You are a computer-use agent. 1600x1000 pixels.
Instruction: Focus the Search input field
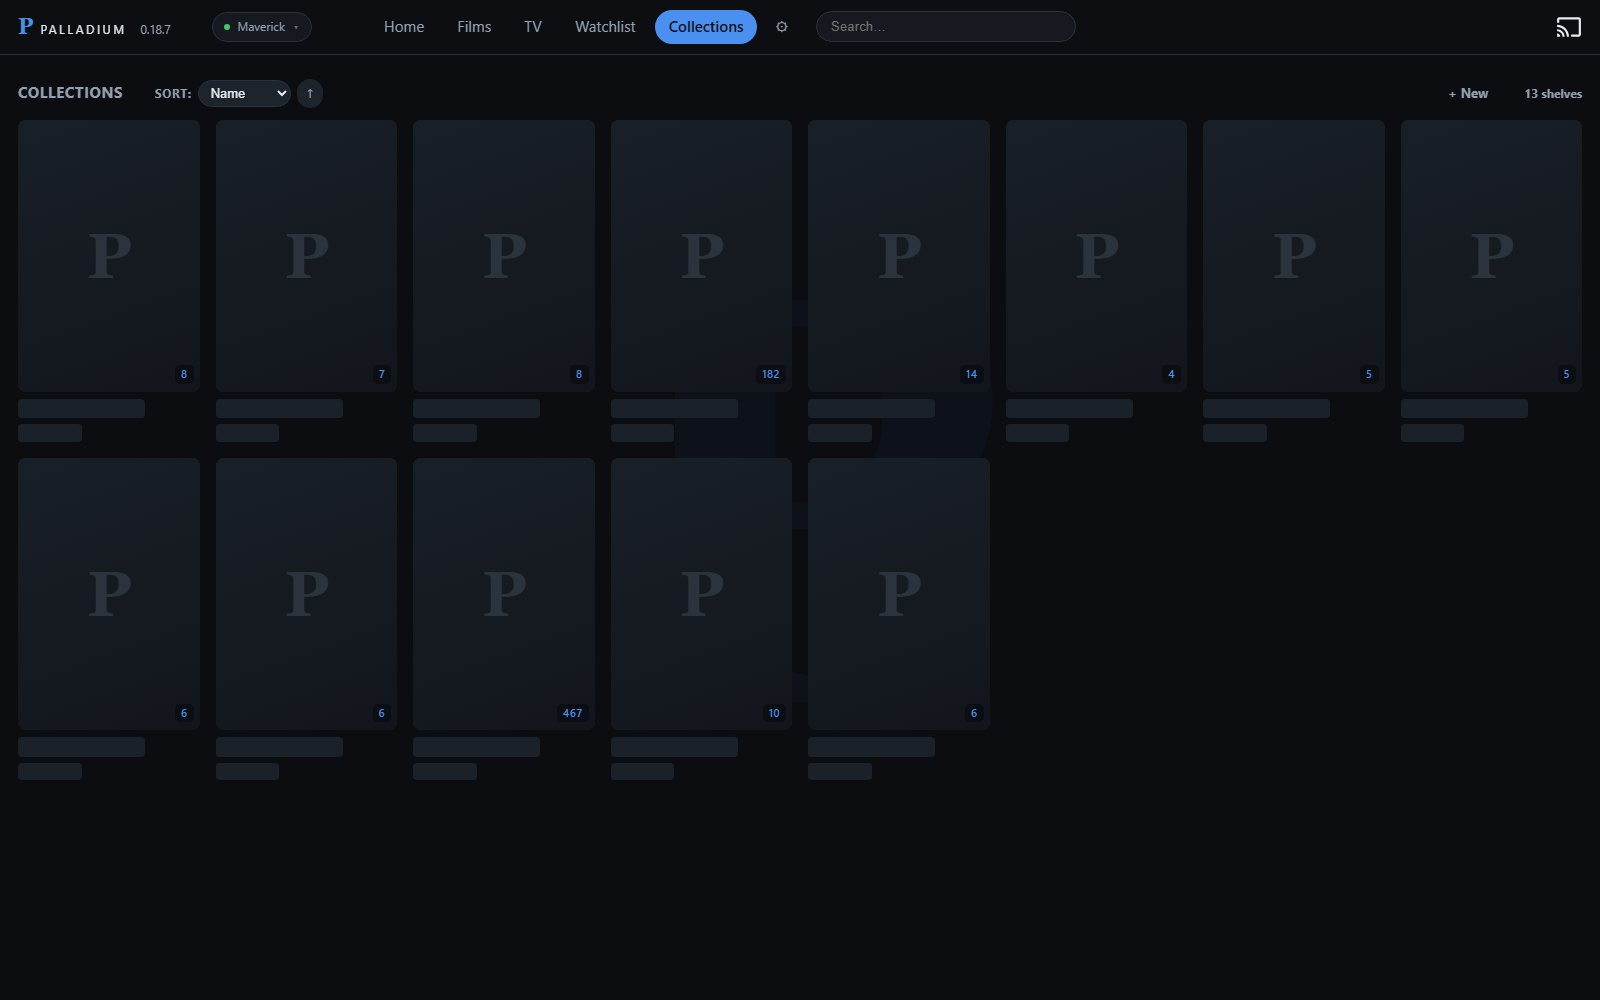coord(946,27)
